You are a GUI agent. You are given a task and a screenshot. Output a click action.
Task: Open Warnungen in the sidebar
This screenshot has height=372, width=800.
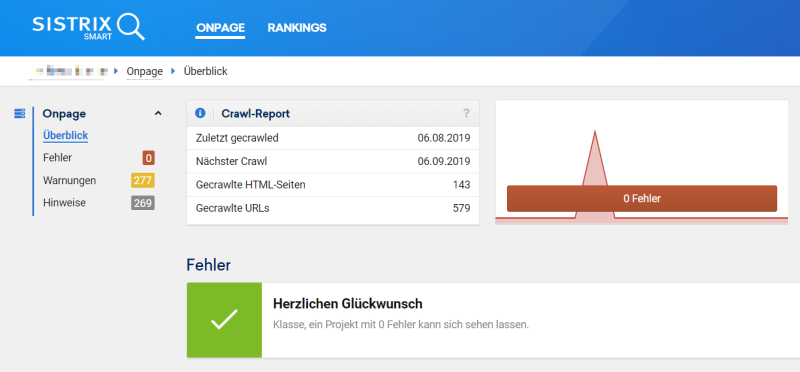tap(69, 181)
